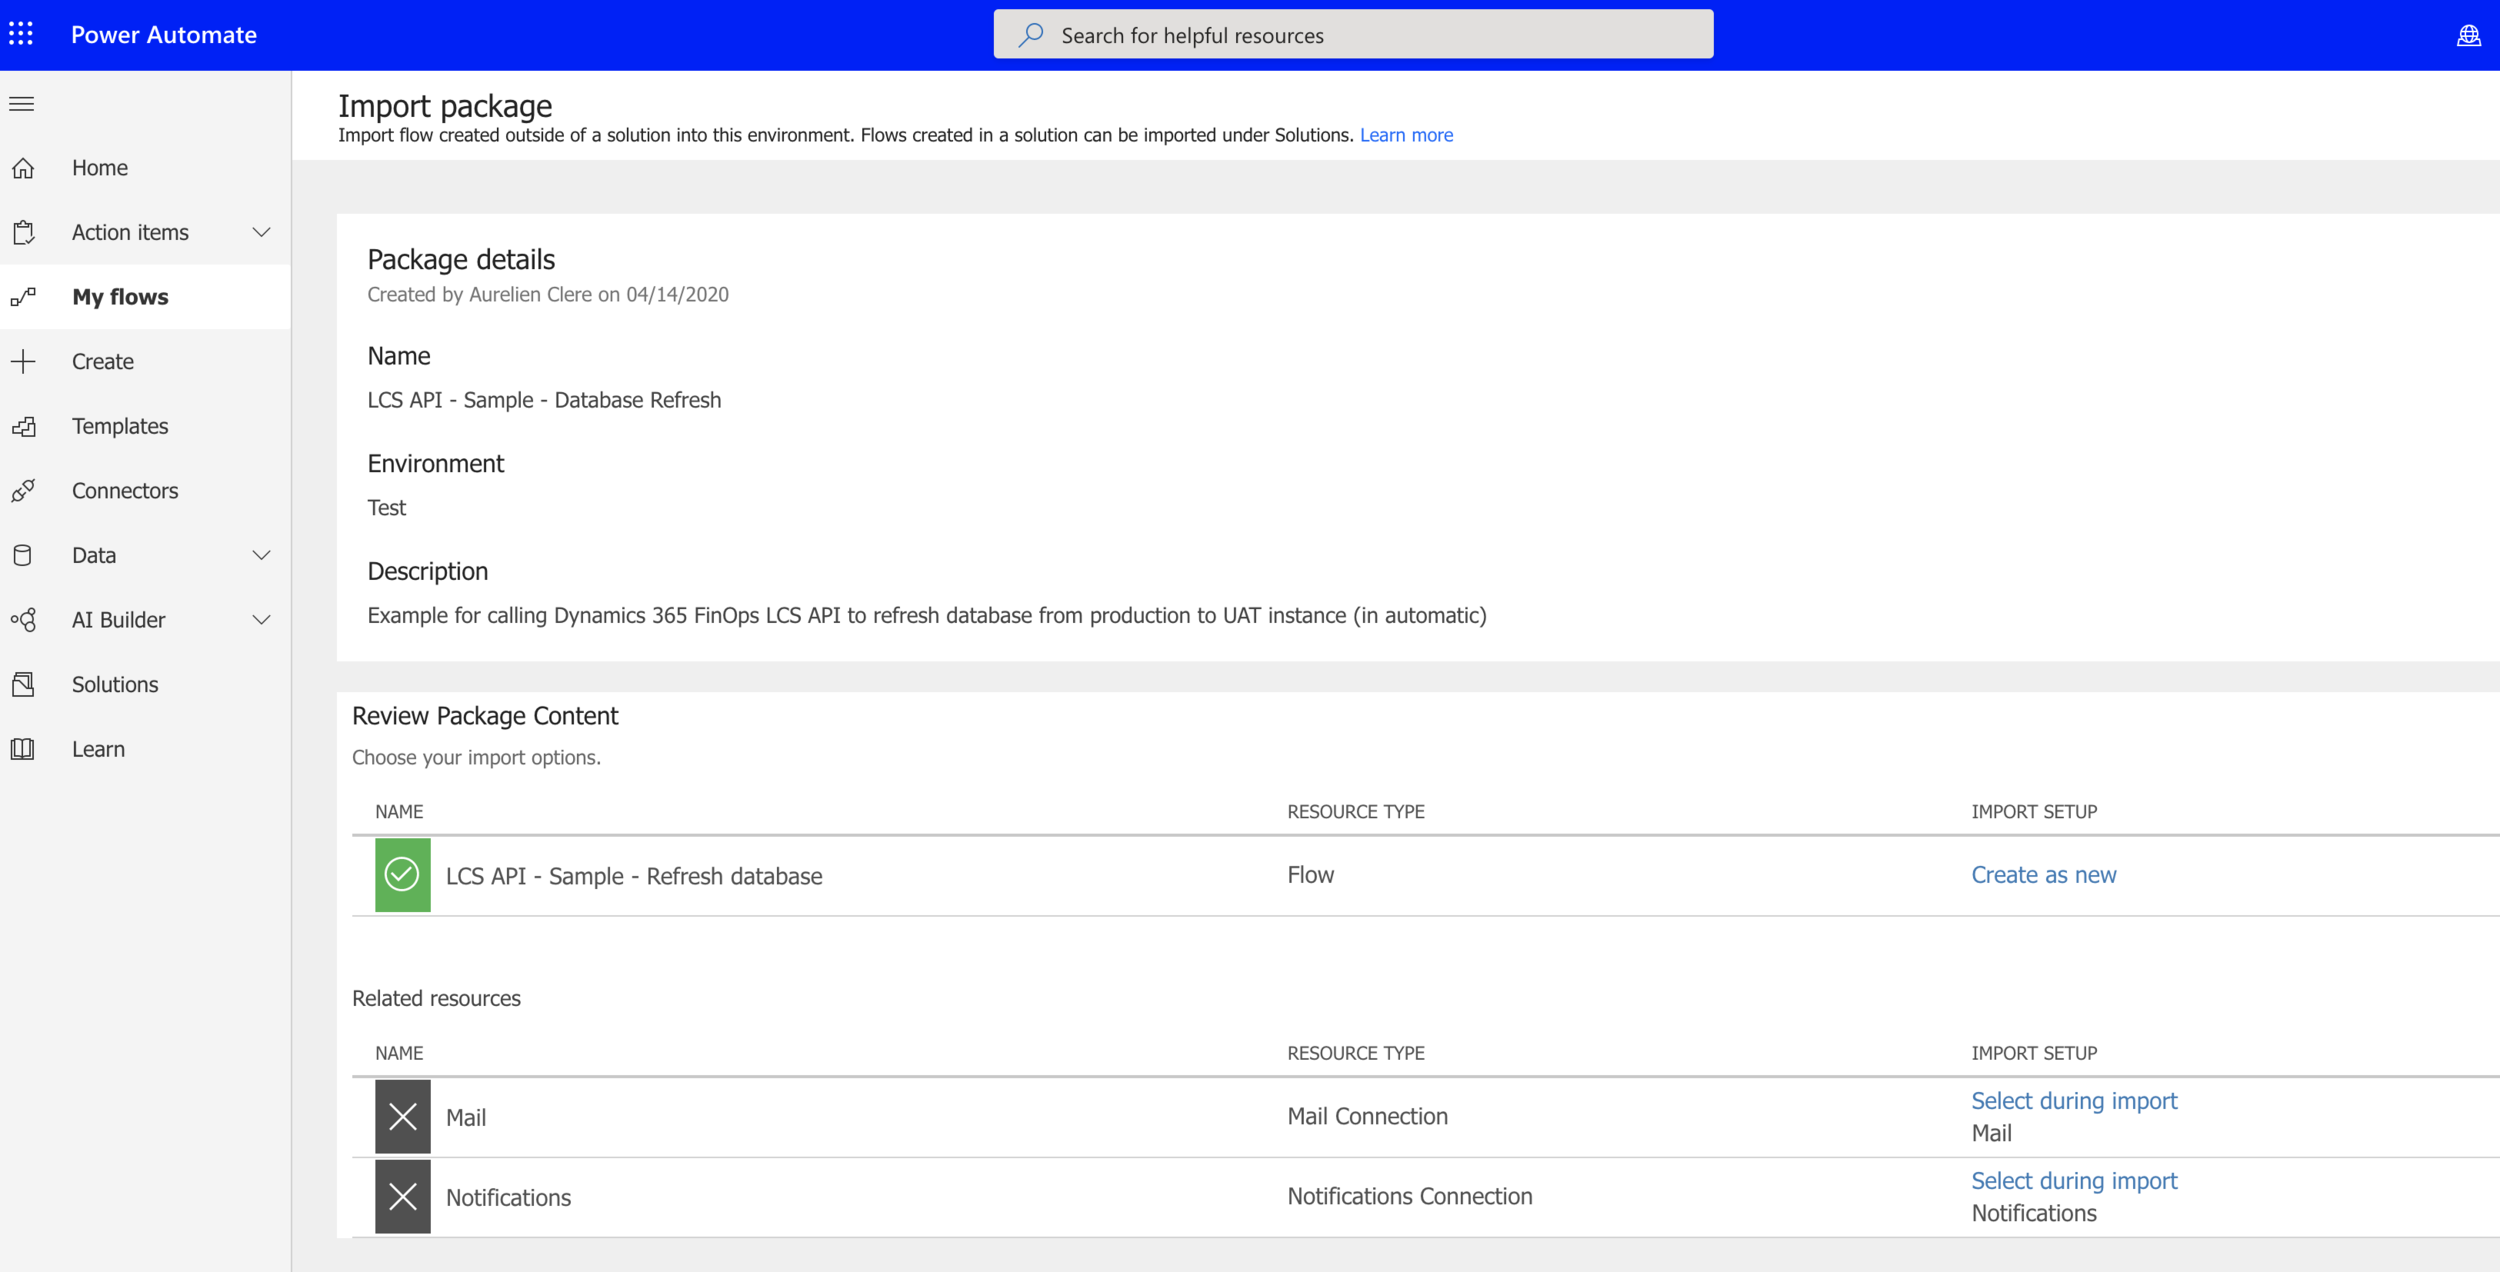
Task: Expand the Data chevron
Action: click(261, 555)
